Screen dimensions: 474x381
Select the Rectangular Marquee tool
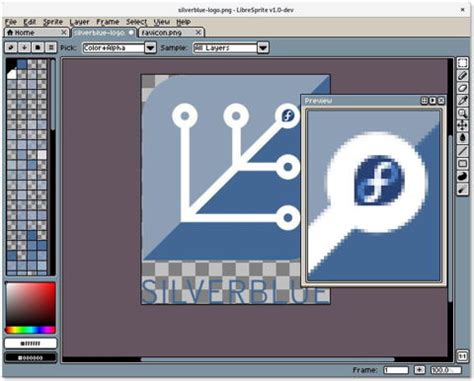462,63
